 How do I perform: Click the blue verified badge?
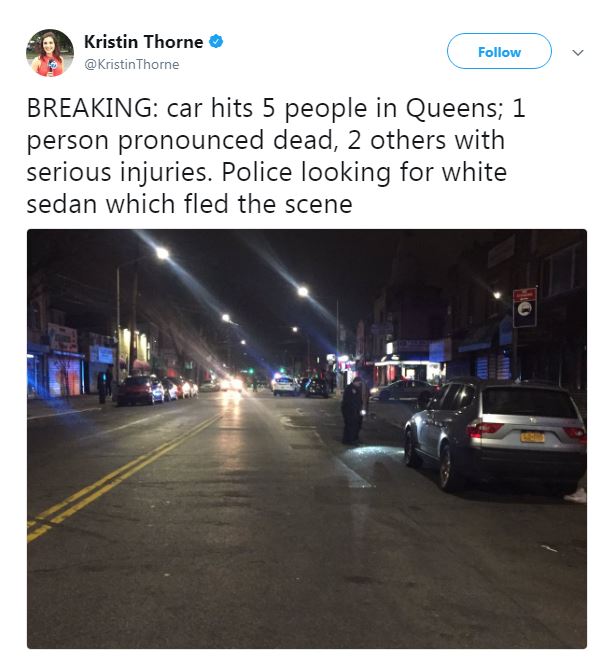point(216,42)
